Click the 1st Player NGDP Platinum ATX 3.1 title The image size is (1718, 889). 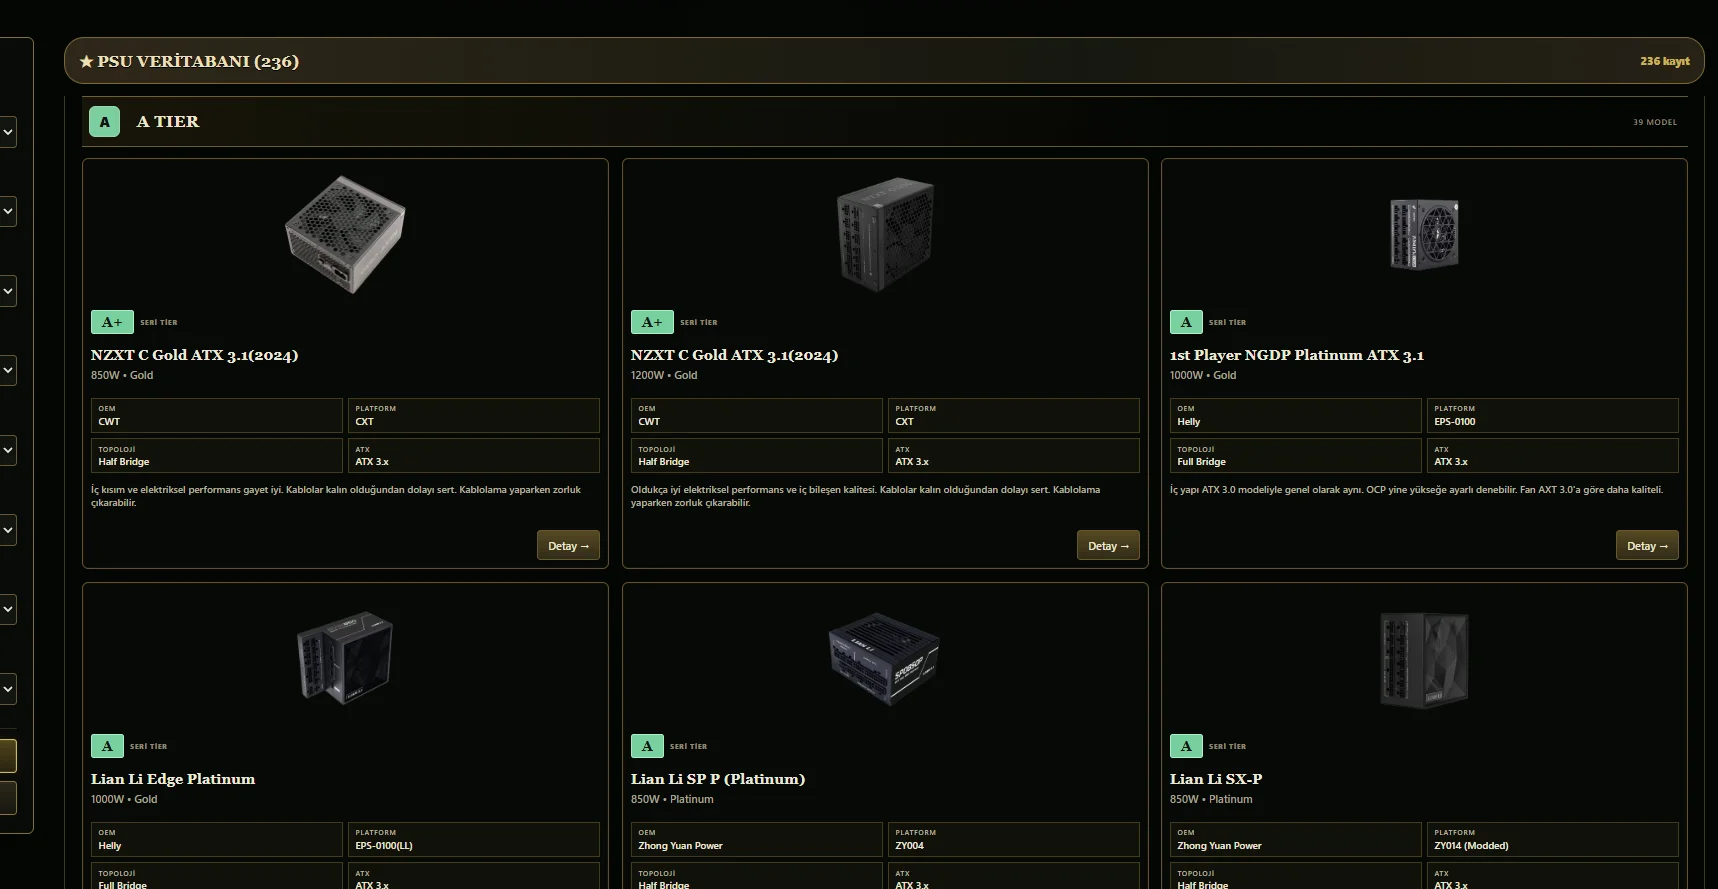(1297, 355)
